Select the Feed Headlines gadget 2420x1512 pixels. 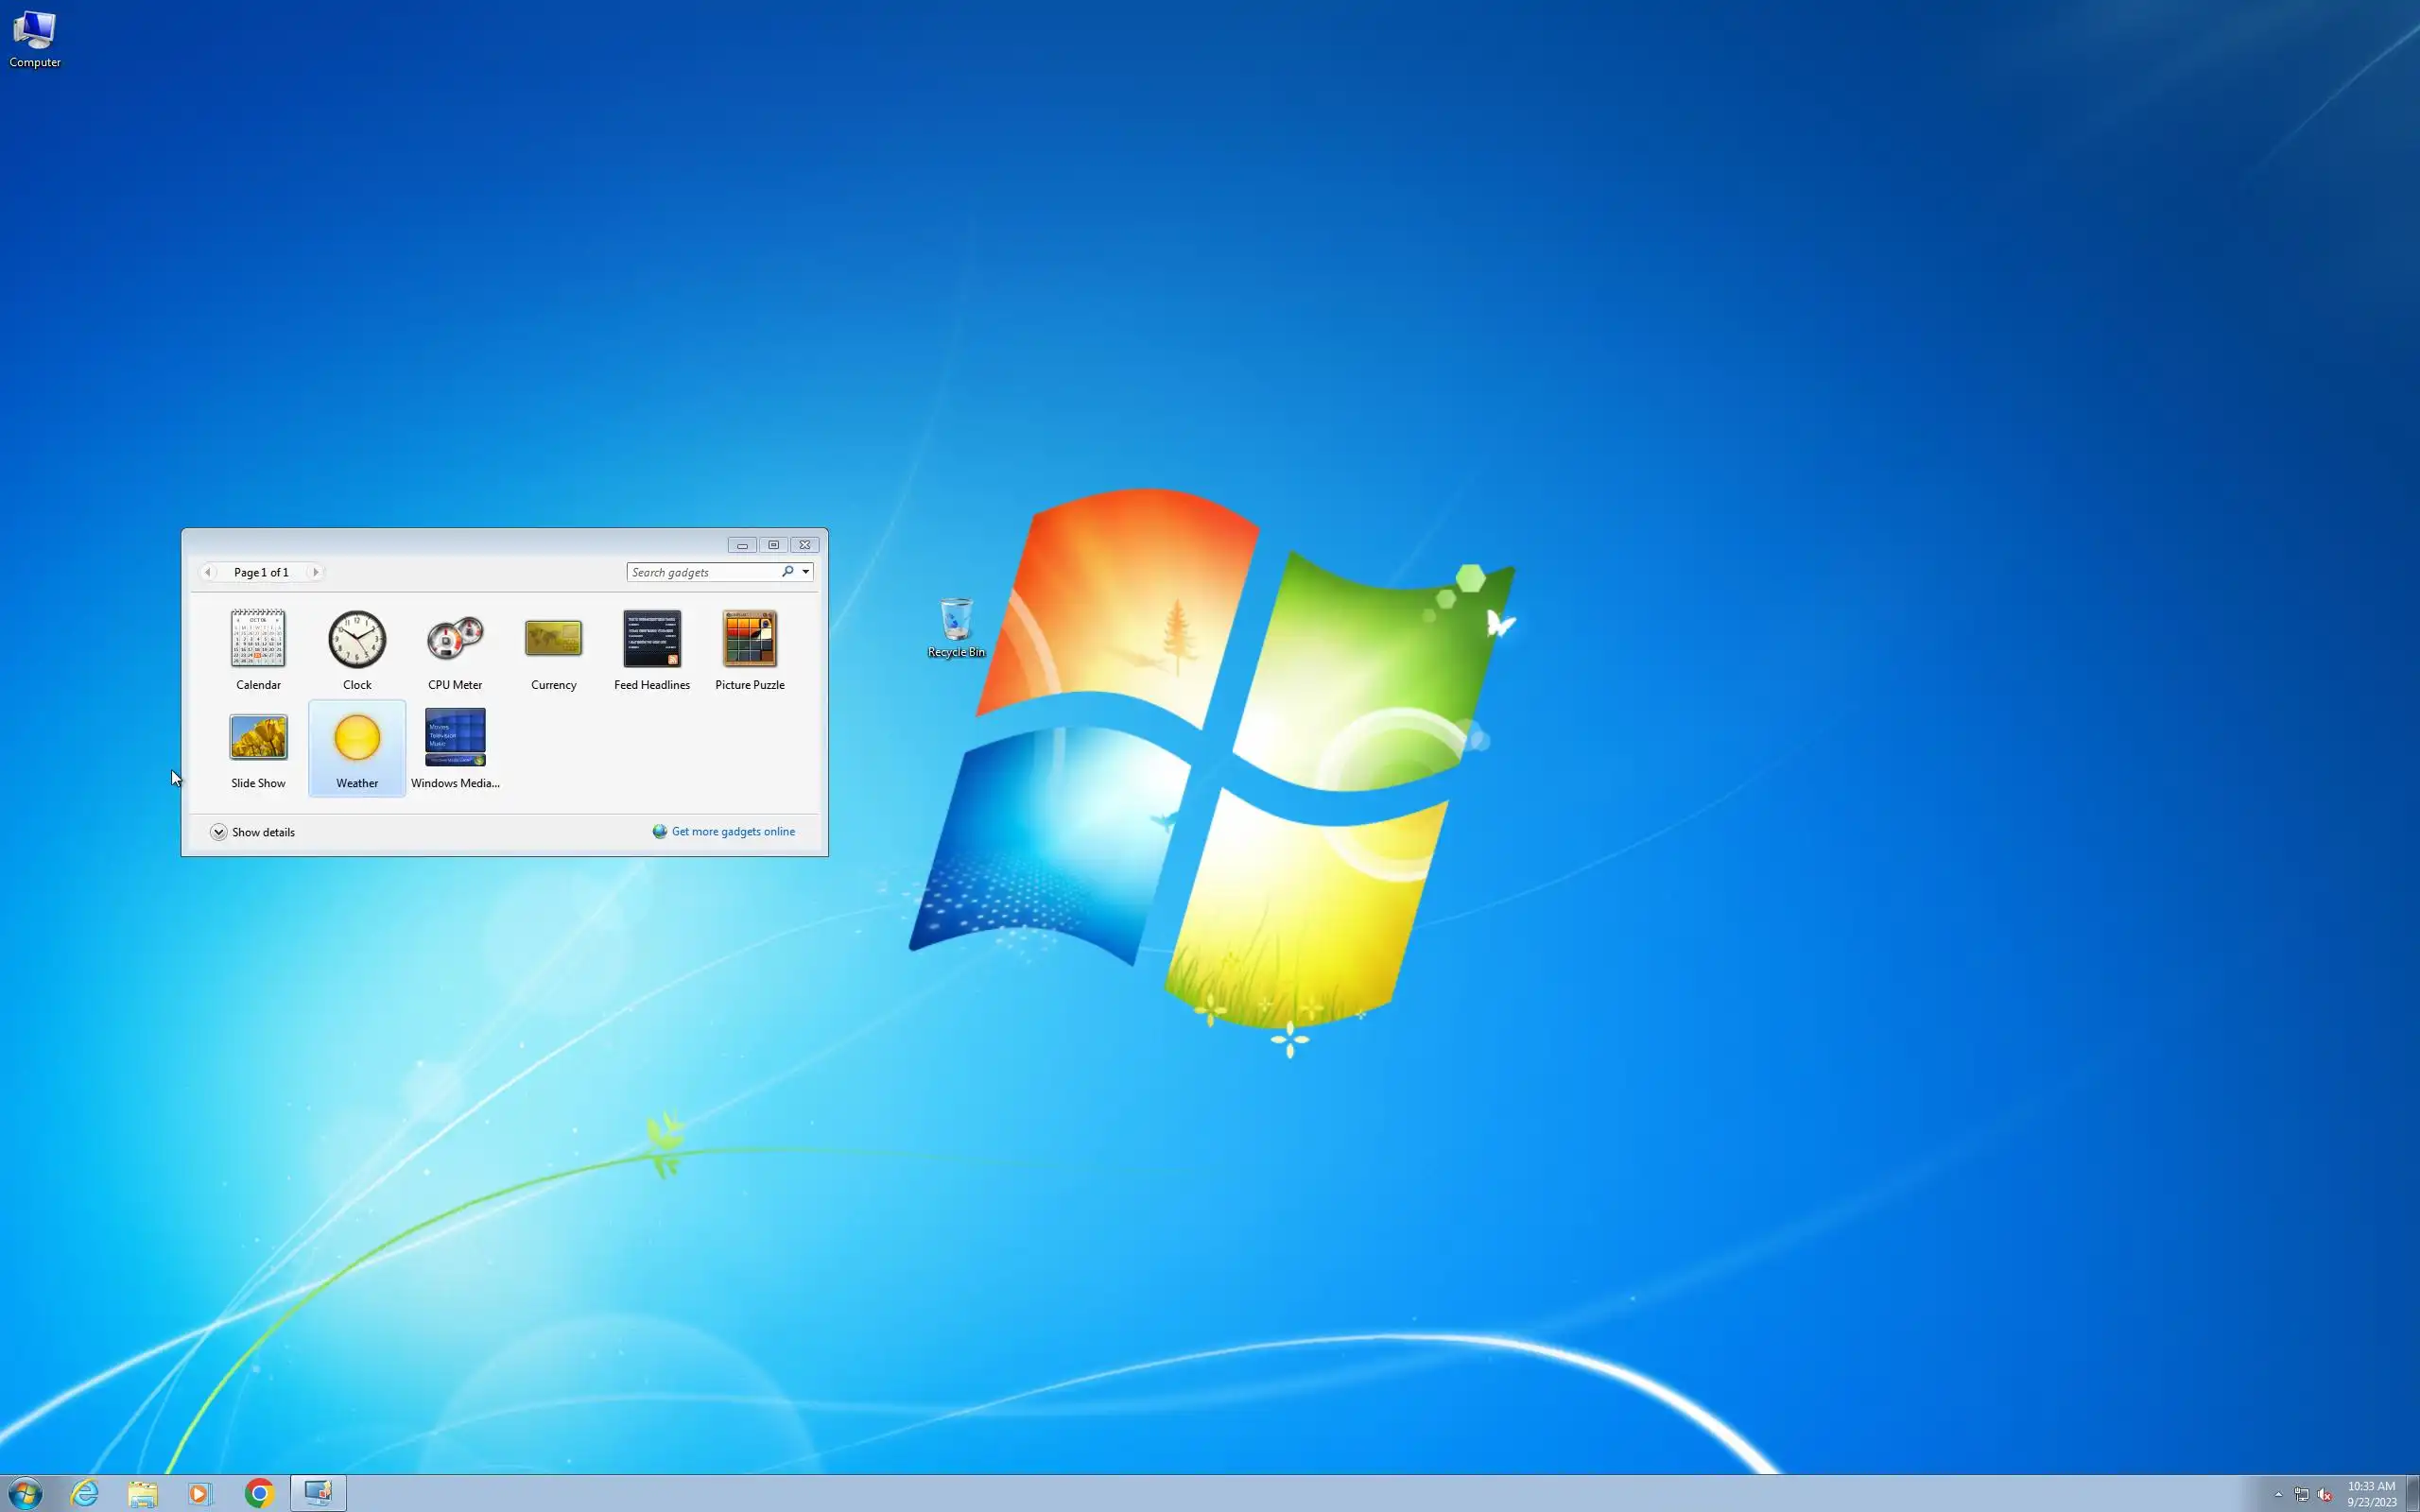click(652, 639)
